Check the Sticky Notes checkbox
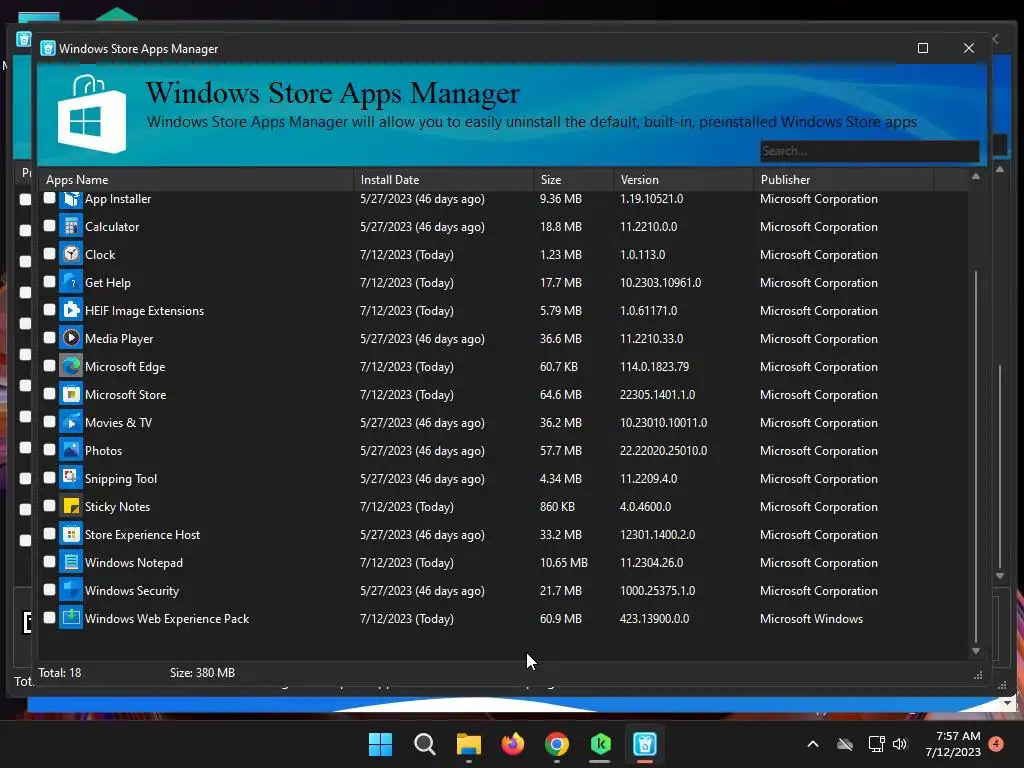 (50, 505)
